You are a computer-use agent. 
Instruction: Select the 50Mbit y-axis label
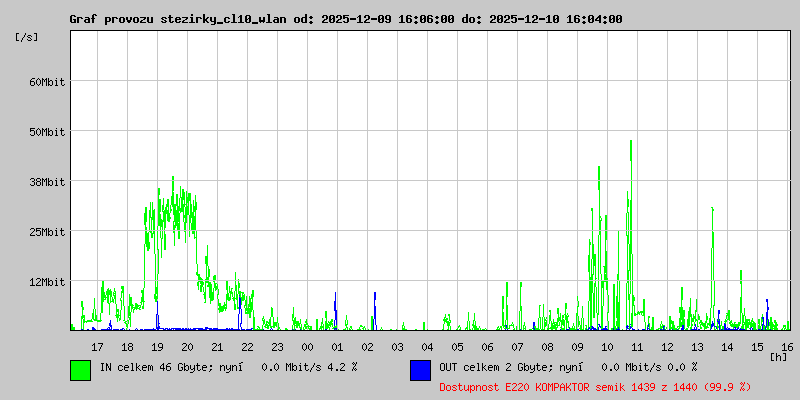47,132
